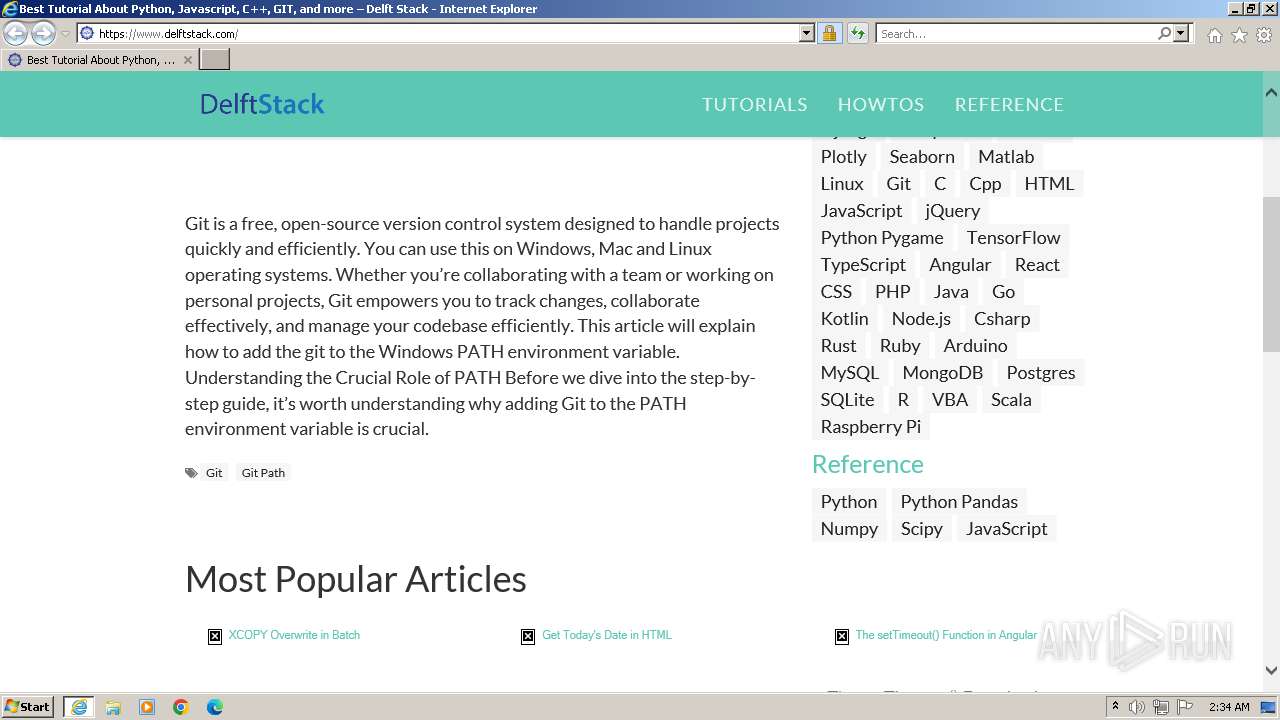Open the Rust tag
The image size is (1280, 720).
coord(839,345)
